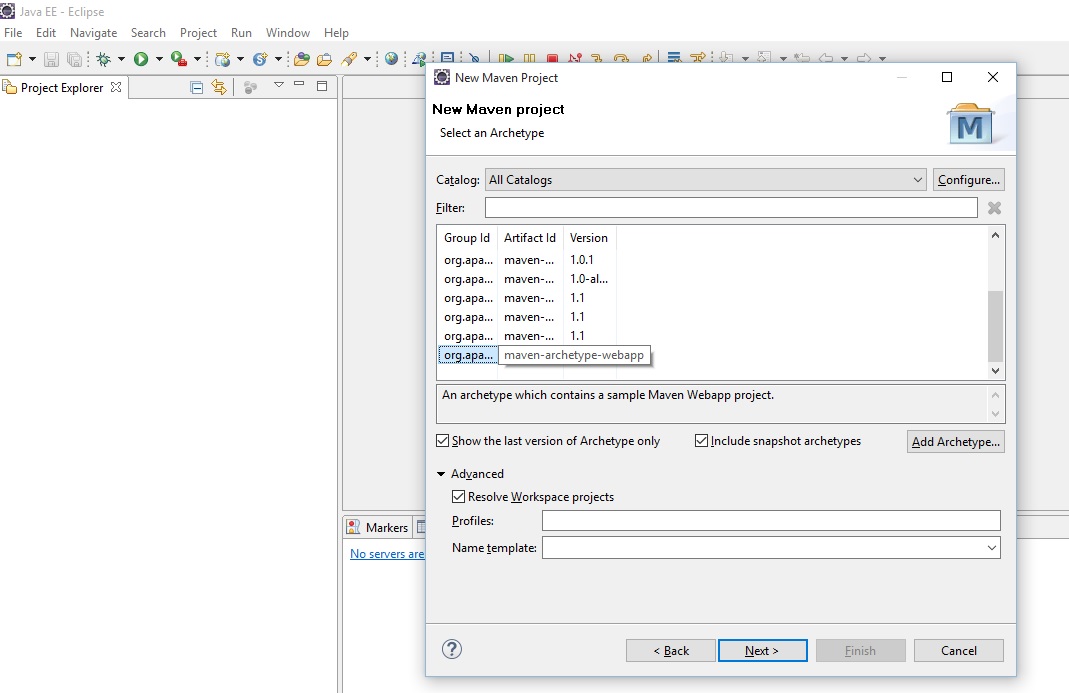
Task: Click the Debug bug icon
Action: [104, 59]
